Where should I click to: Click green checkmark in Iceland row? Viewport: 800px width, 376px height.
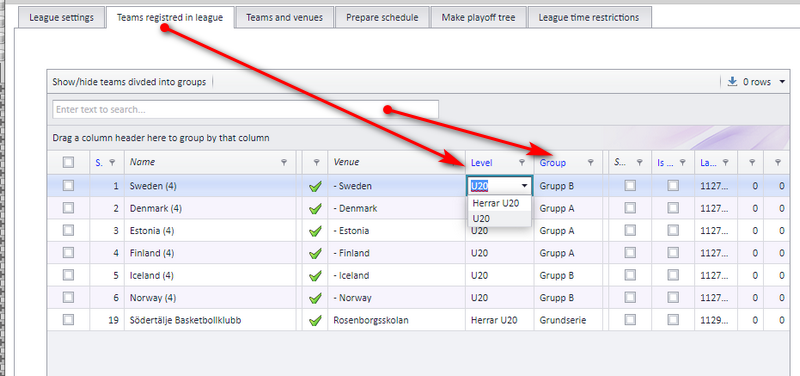tap(315, 276)
